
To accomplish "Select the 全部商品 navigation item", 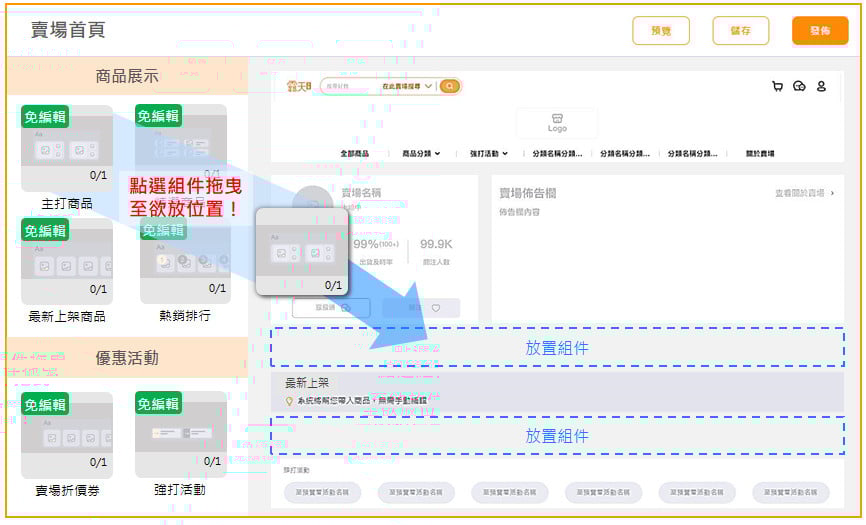I will [355, 154].
